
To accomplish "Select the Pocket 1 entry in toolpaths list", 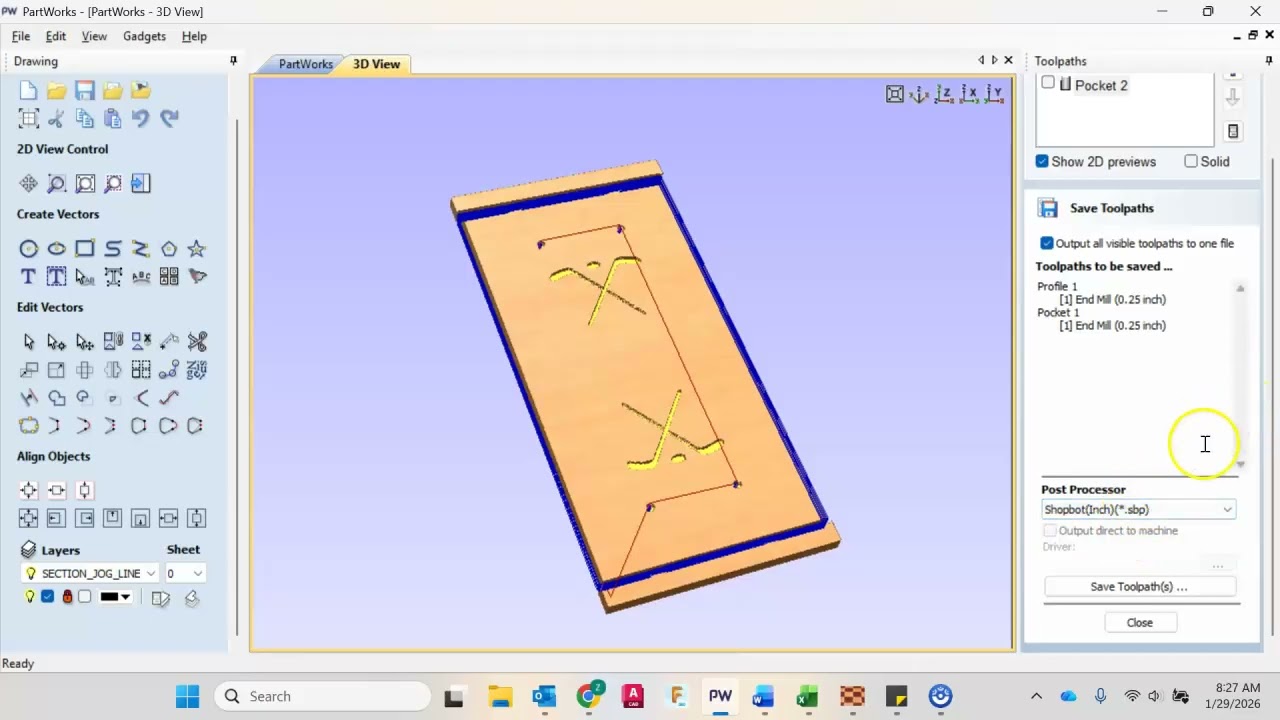I will click(1058, 313).
